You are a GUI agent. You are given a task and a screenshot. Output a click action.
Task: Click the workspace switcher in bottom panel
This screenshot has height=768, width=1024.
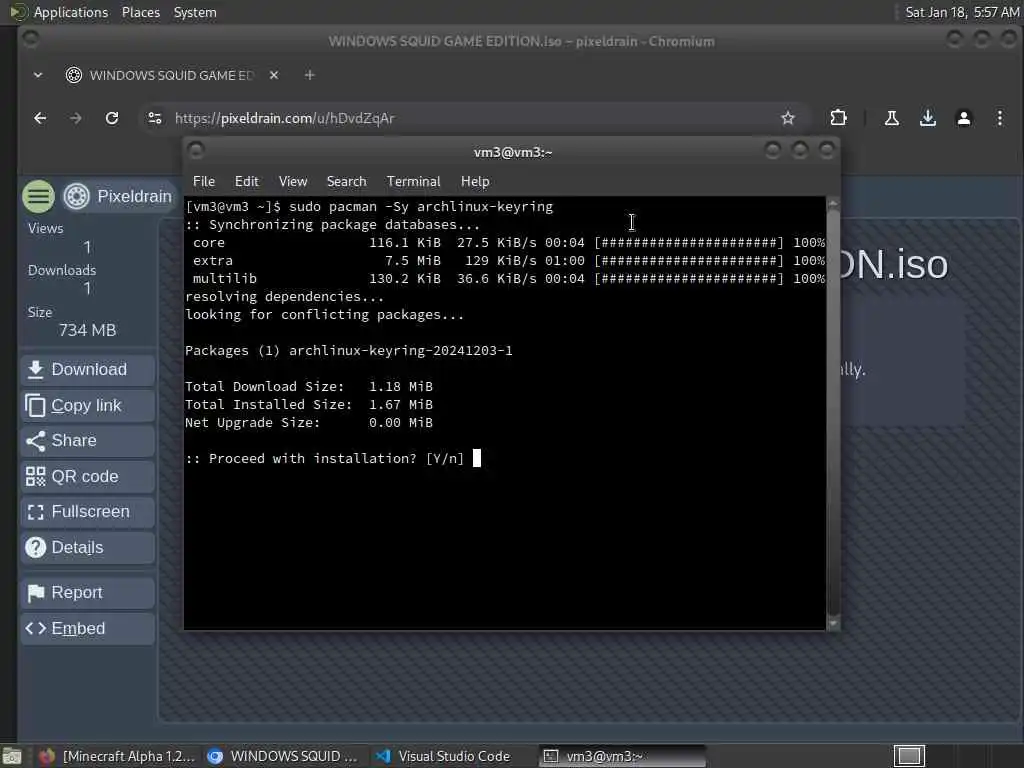pos(908,756)
